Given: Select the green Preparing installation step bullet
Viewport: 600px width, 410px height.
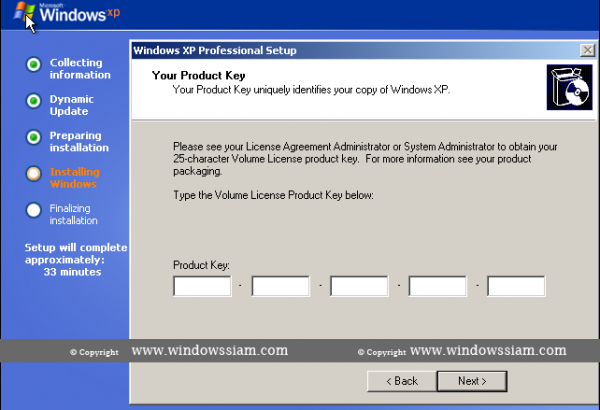Looking at the screenshot, I should (34, 137).
